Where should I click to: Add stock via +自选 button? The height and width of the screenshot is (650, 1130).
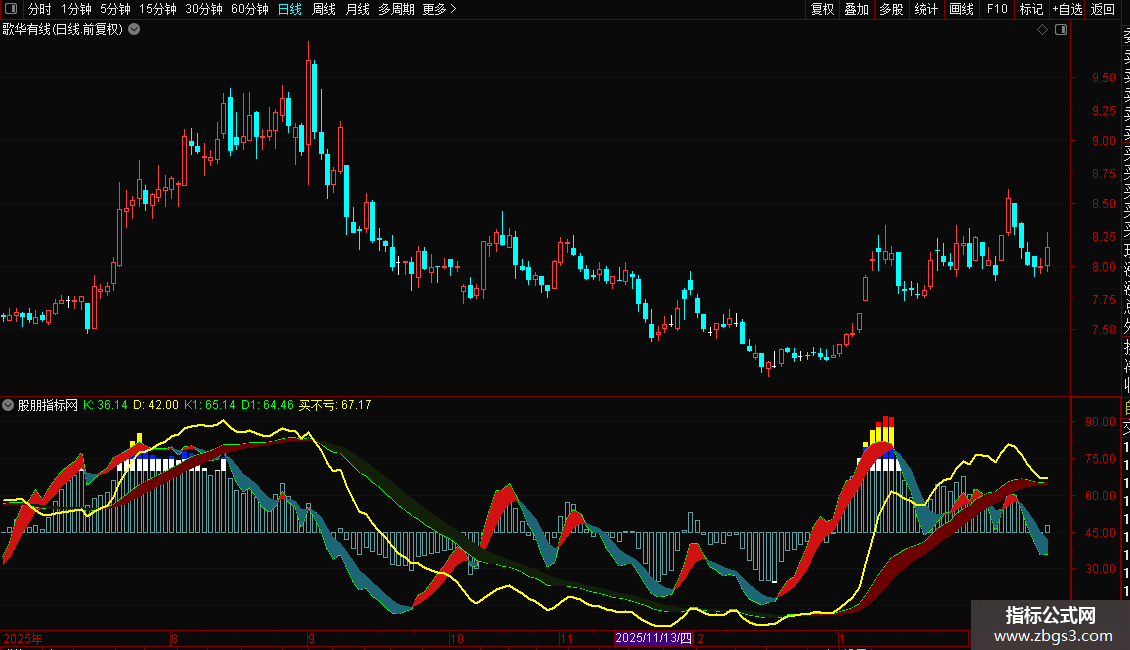pos(1067,9)
